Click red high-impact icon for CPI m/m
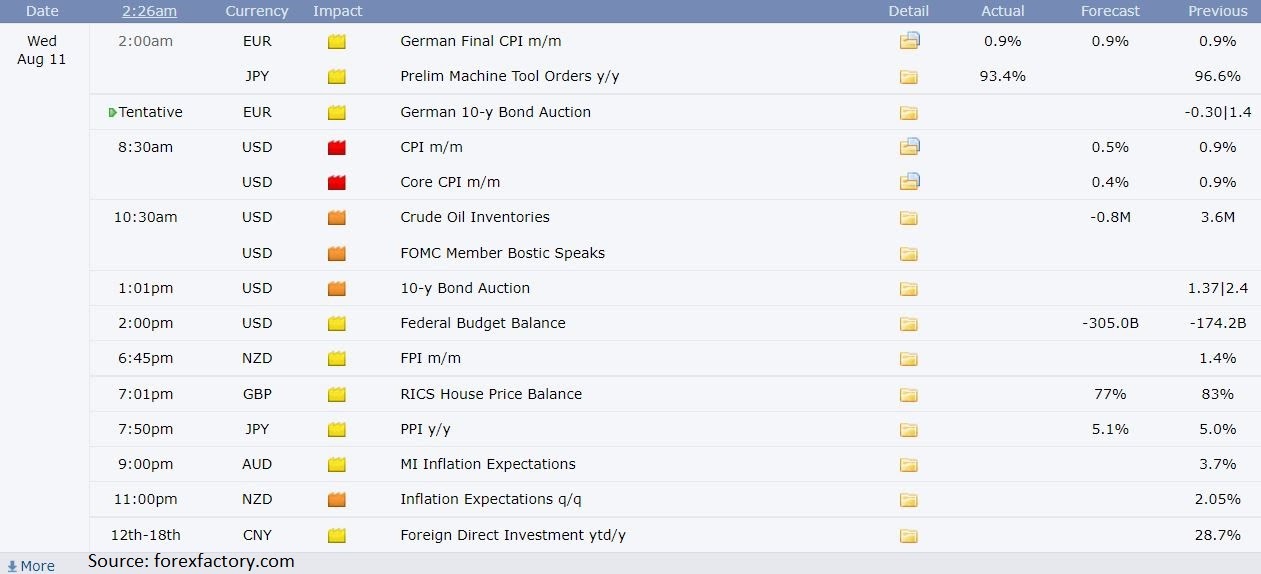Screen dimensions: 1261x574 pyautogui.click(x=337, y=147)
